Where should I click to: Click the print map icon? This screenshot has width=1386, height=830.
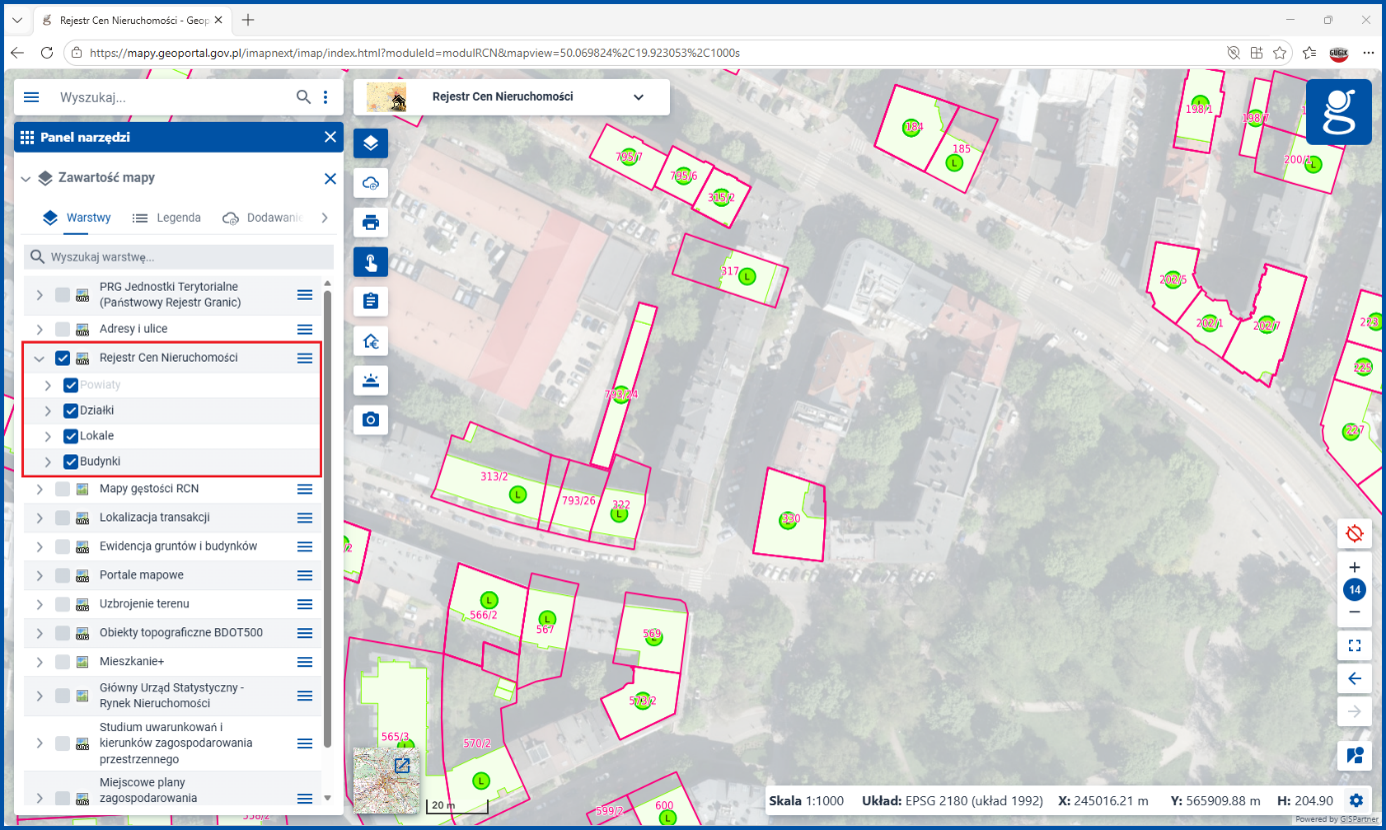[371, 222]
